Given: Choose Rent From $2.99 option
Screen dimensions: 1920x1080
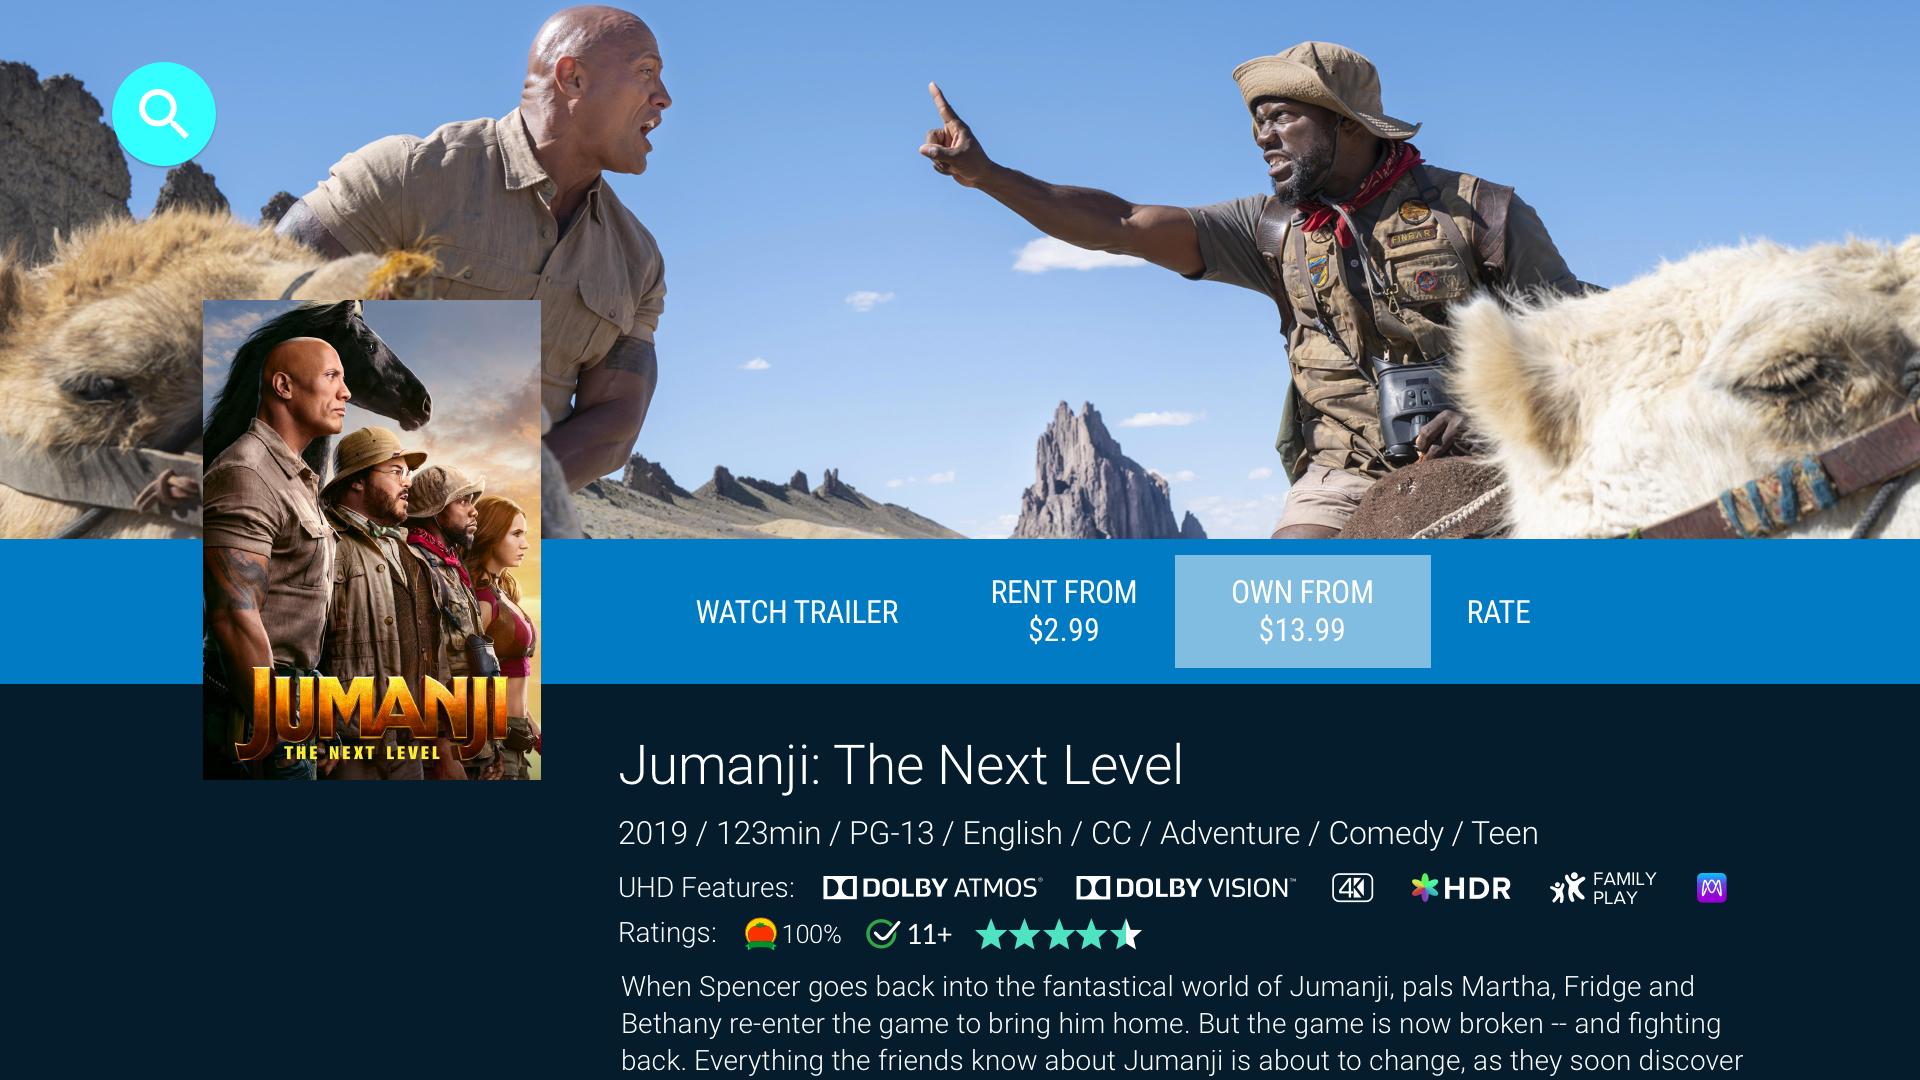Looking at the screenshot, I should 1063,611.
